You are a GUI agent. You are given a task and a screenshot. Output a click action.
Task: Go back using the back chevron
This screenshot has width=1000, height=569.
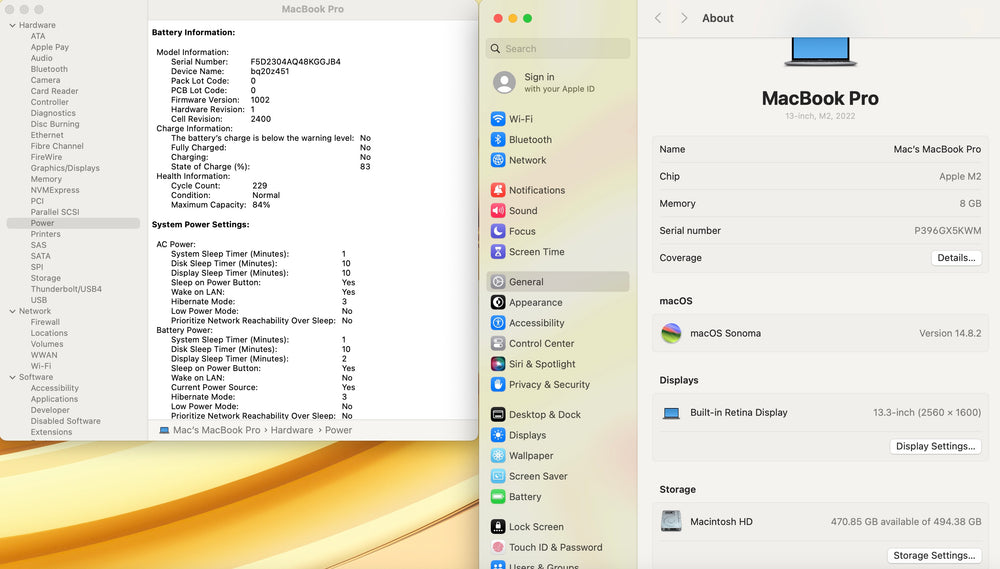pyautogui.click(x=658, y=18)
